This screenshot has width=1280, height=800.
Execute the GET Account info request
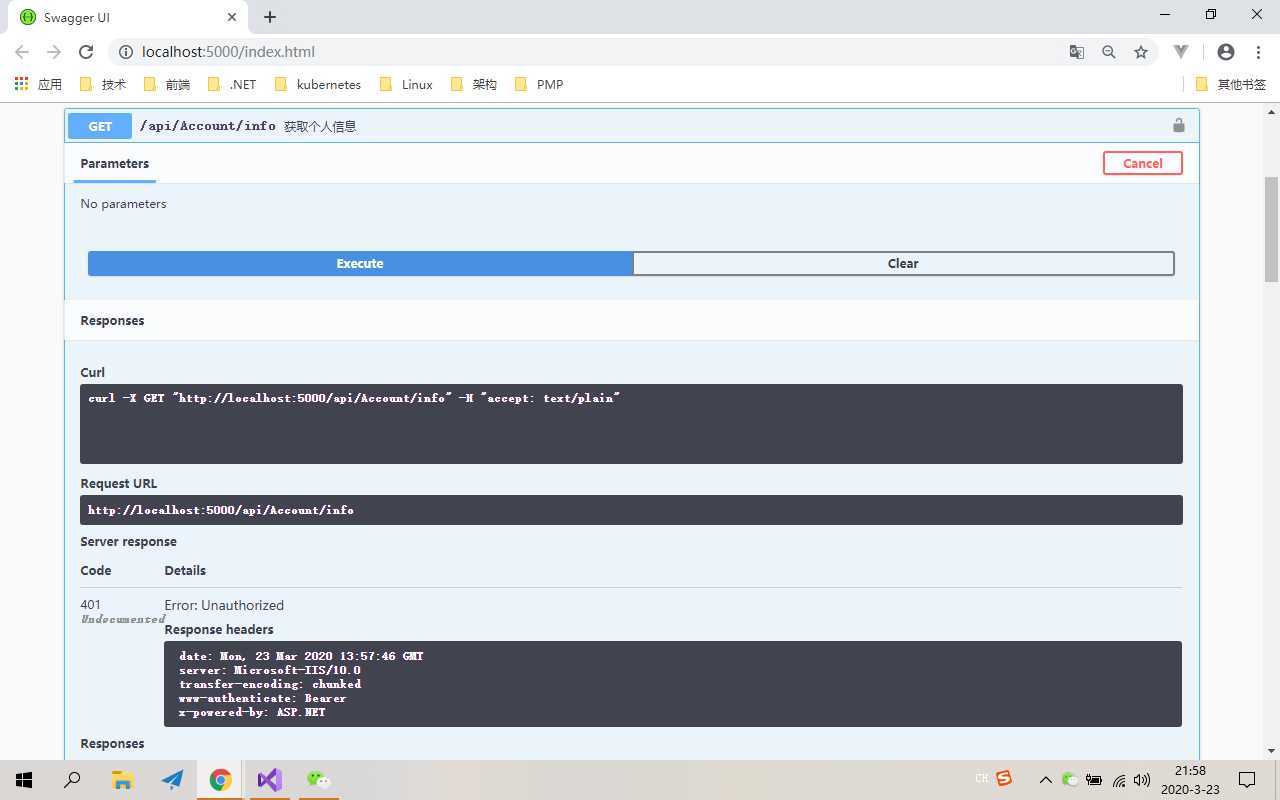point(360,263)
